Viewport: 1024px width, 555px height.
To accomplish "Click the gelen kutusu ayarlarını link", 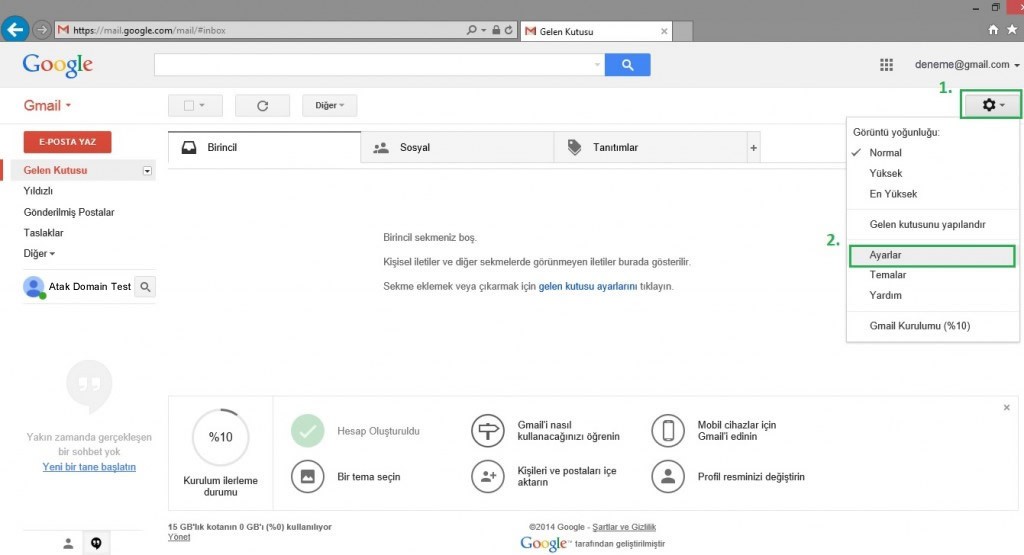I will (x=588, y=287).
